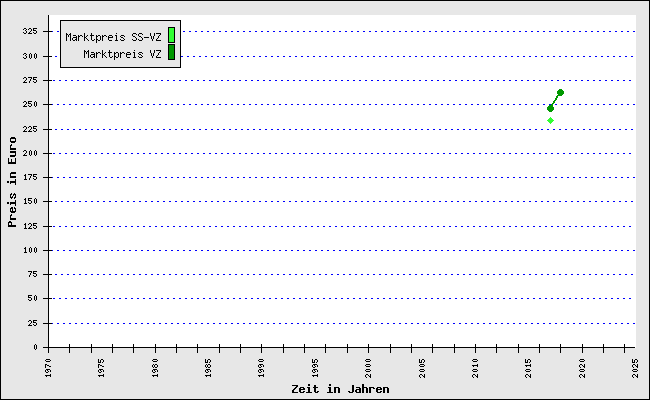Click the y-axis label 275
The height and width of the screenshot is (400, 650).
(30, 80)
